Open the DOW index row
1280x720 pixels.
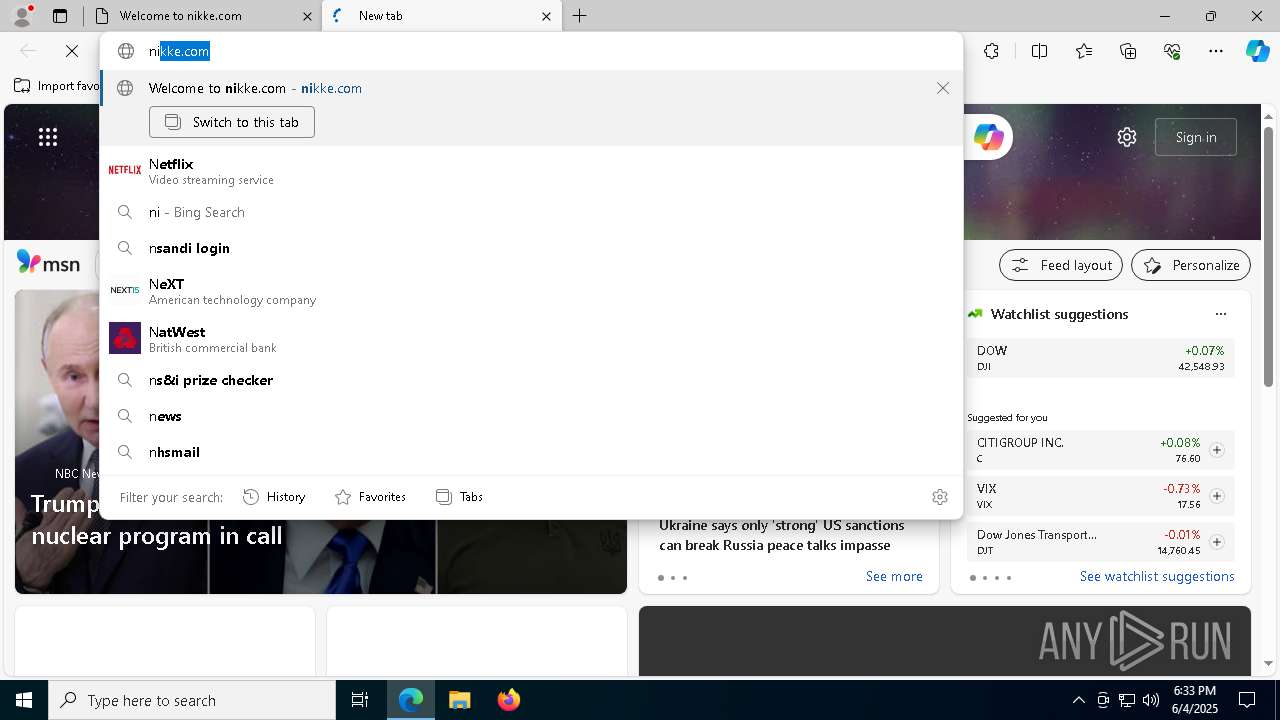coord(1101,358)
